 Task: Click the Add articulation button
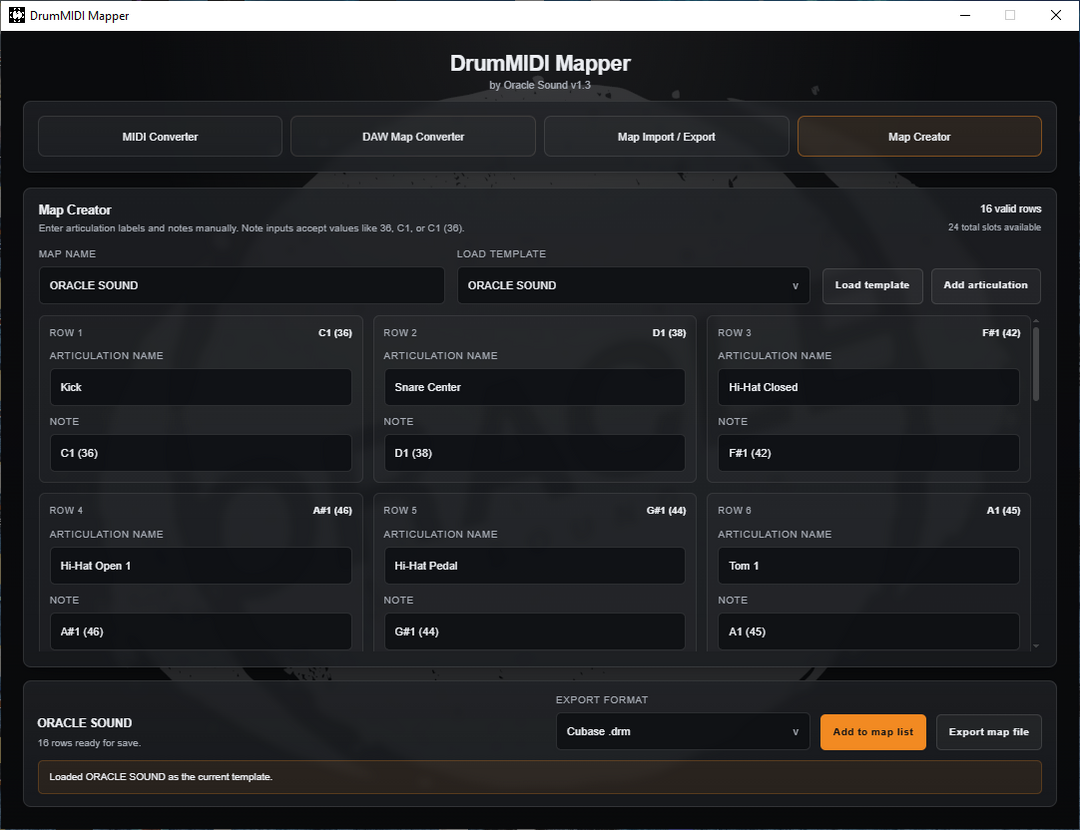coord(985,285)
